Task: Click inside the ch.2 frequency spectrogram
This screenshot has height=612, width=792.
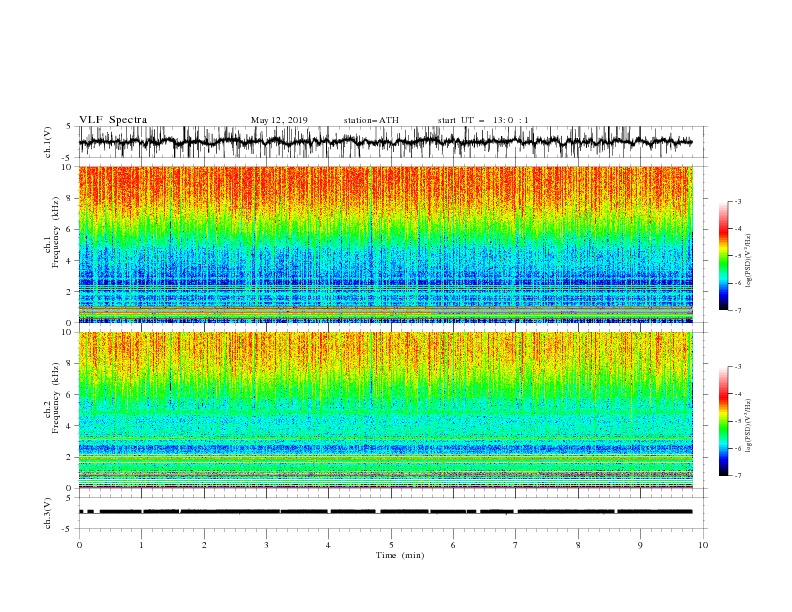Action: point(386,410)
